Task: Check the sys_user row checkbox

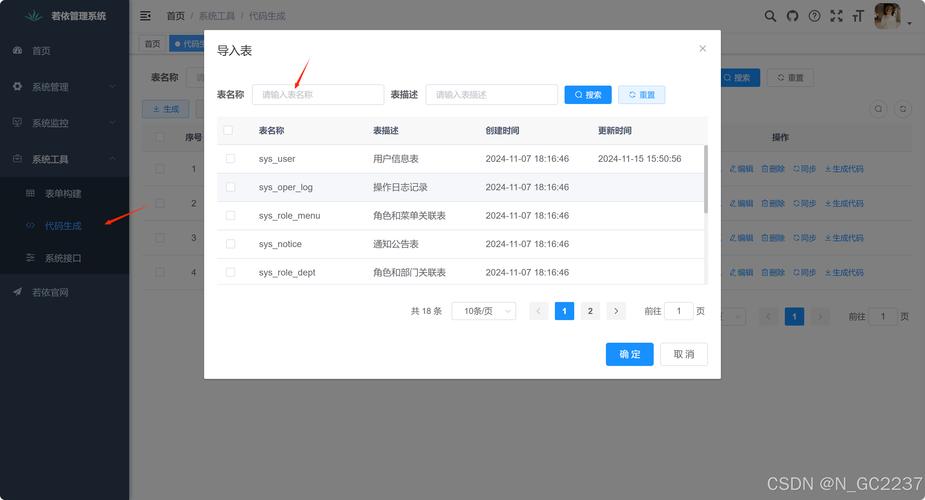Action: pos(230,159)
